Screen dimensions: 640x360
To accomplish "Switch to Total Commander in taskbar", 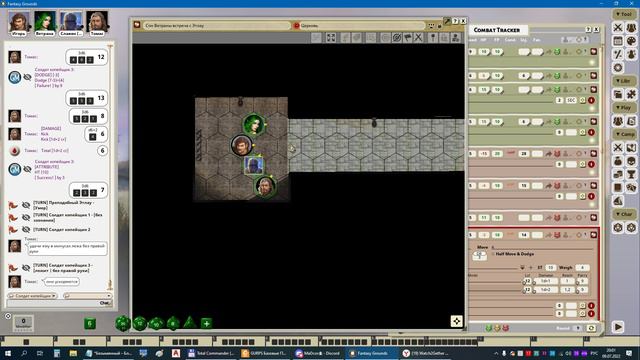I will 211,353.
